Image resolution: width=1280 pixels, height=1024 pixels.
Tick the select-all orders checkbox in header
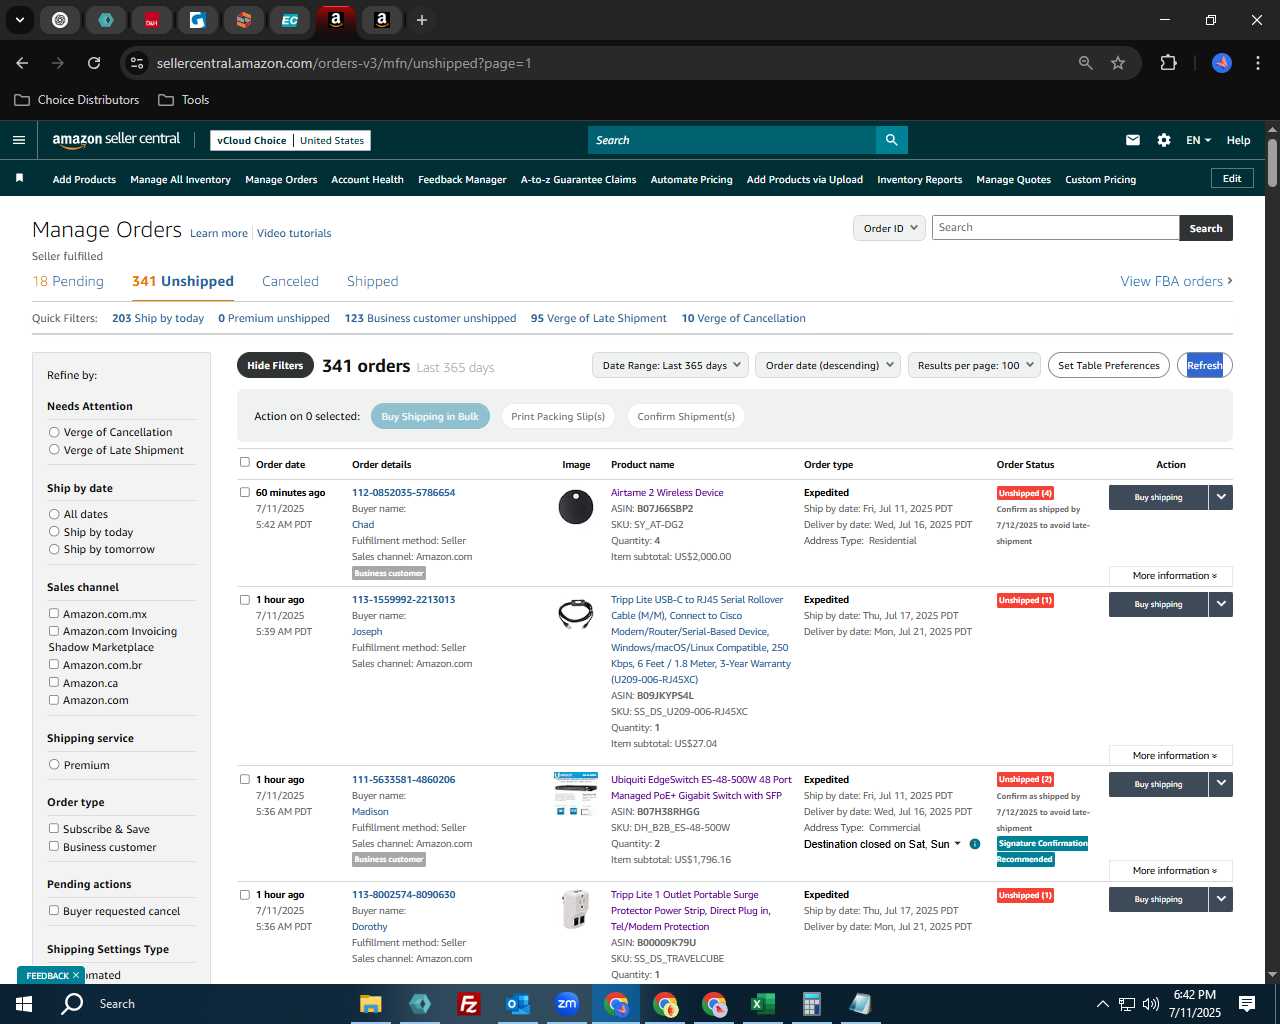click(x=245, y=462)
